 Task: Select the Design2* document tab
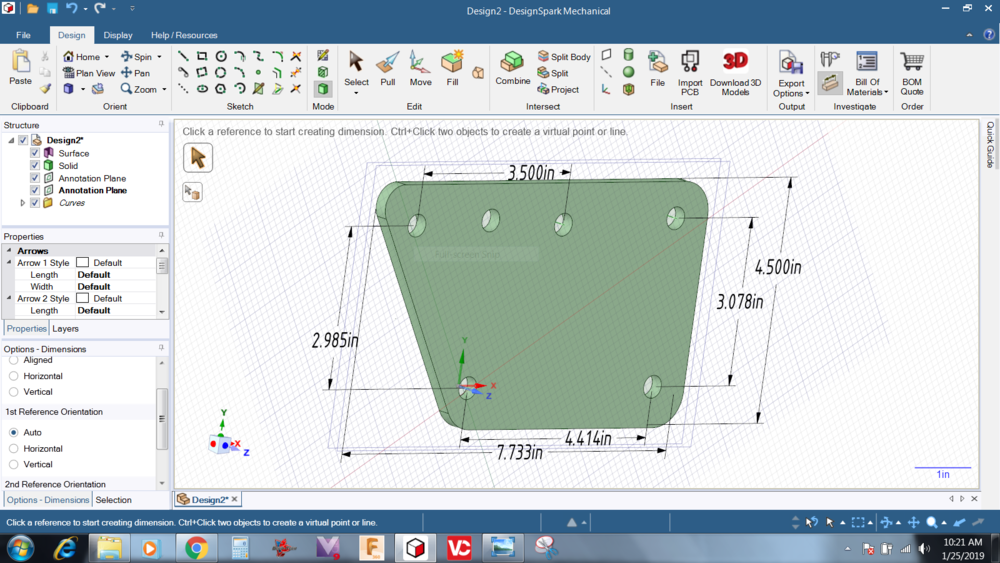[x=209, y=499]
